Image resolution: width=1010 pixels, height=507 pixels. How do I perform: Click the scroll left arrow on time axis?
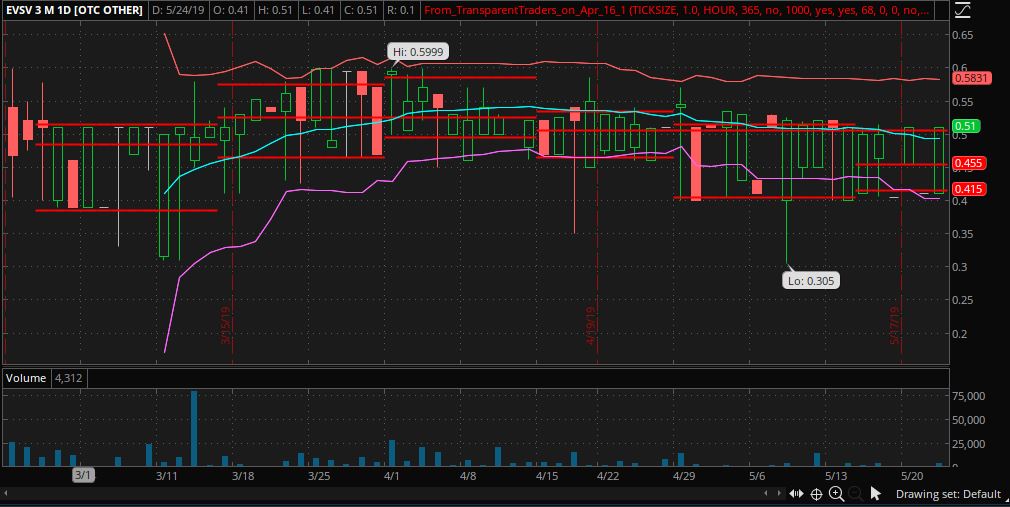point(765,493)
